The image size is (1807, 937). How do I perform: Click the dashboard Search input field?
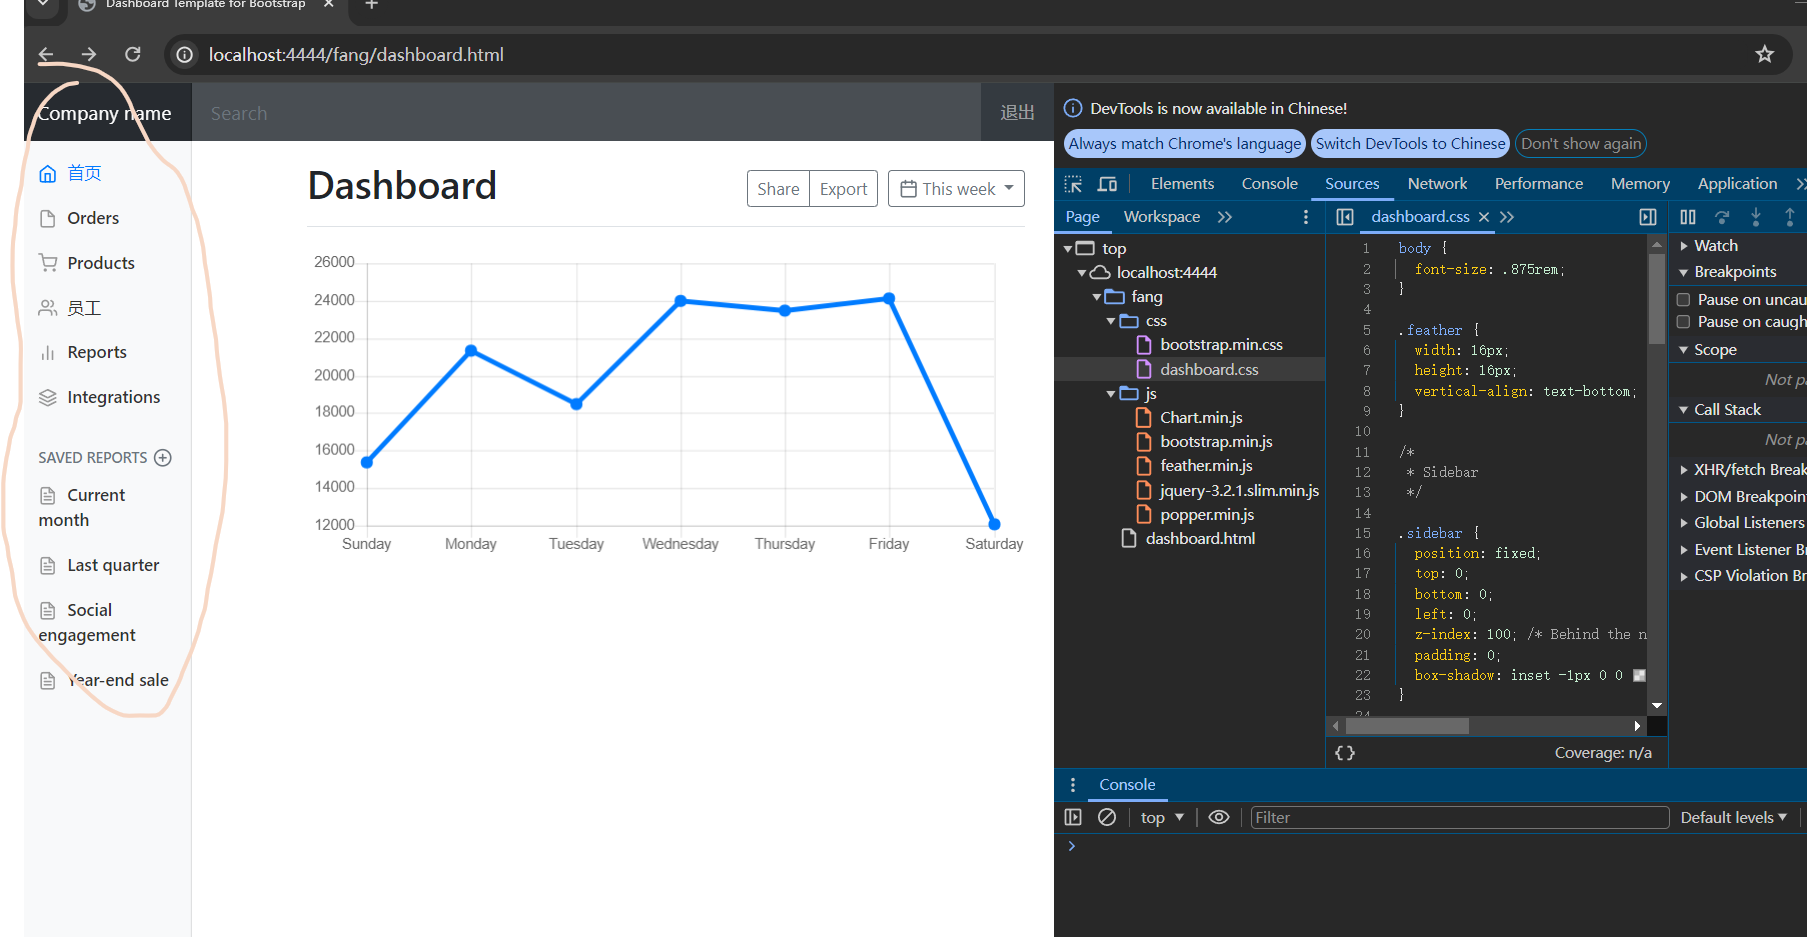click(586, 113)
